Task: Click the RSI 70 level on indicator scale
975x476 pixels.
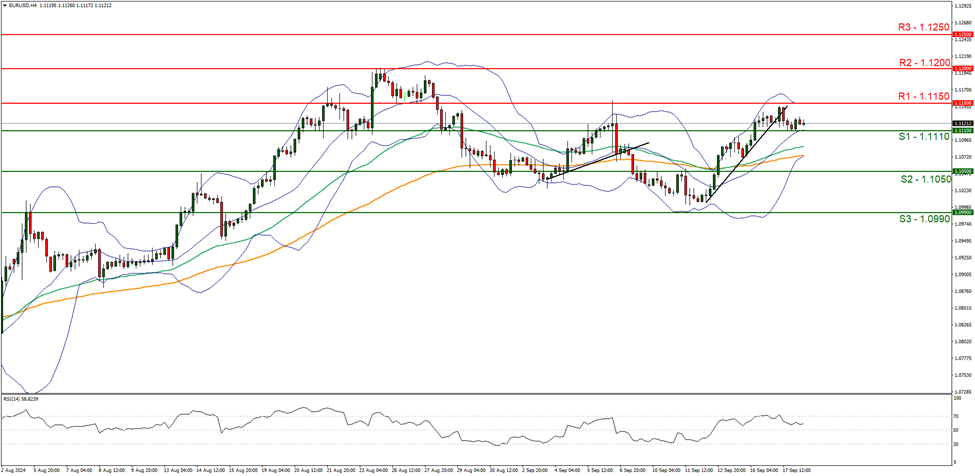Action: click(958, 415)
